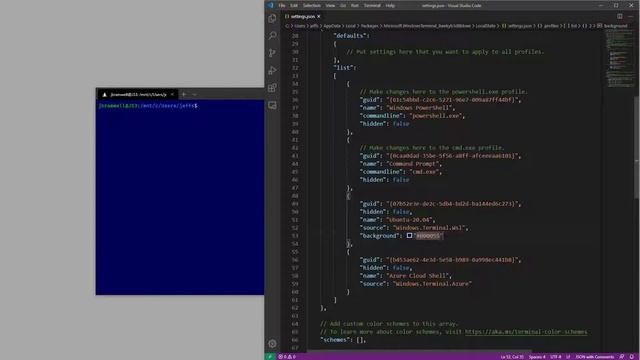The image size is (640, 360).
Task: Close the Terminal window tab
Action: point(172,94)
